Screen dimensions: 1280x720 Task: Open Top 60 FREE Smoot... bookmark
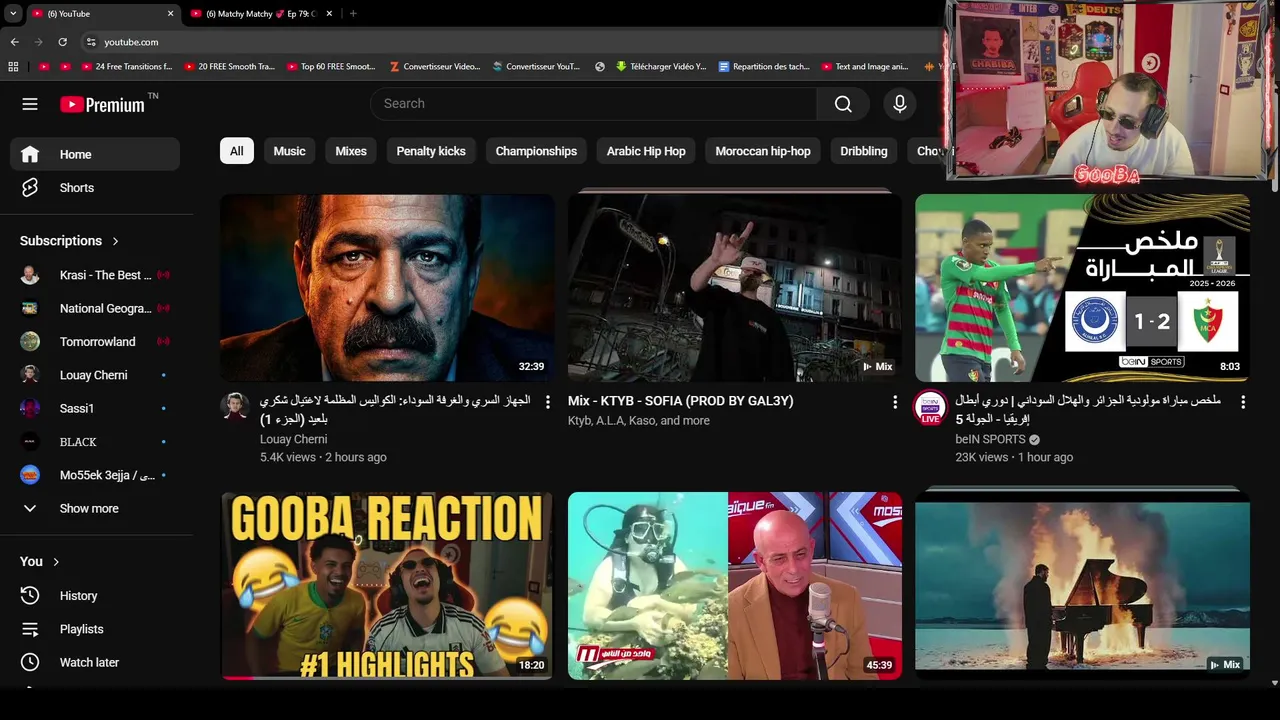331,67
